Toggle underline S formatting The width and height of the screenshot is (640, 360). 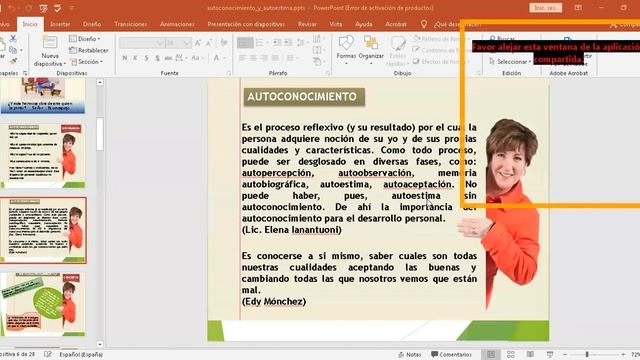click(x=146, y=58)
